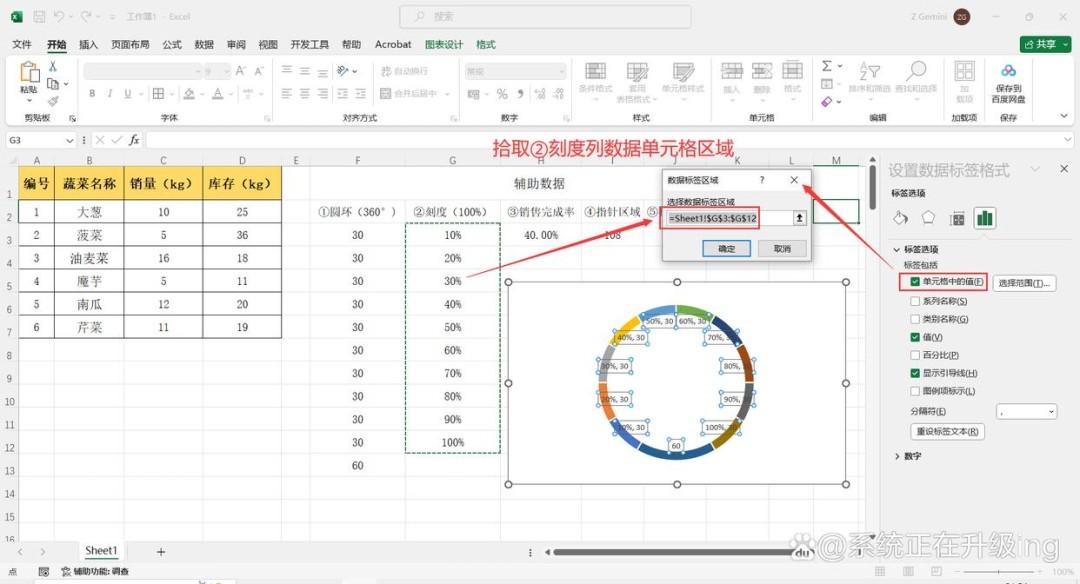Click 确定 in the data label range dialog
The height and width of the screenshot is (584, 1080).
click(x=726, y=249)
